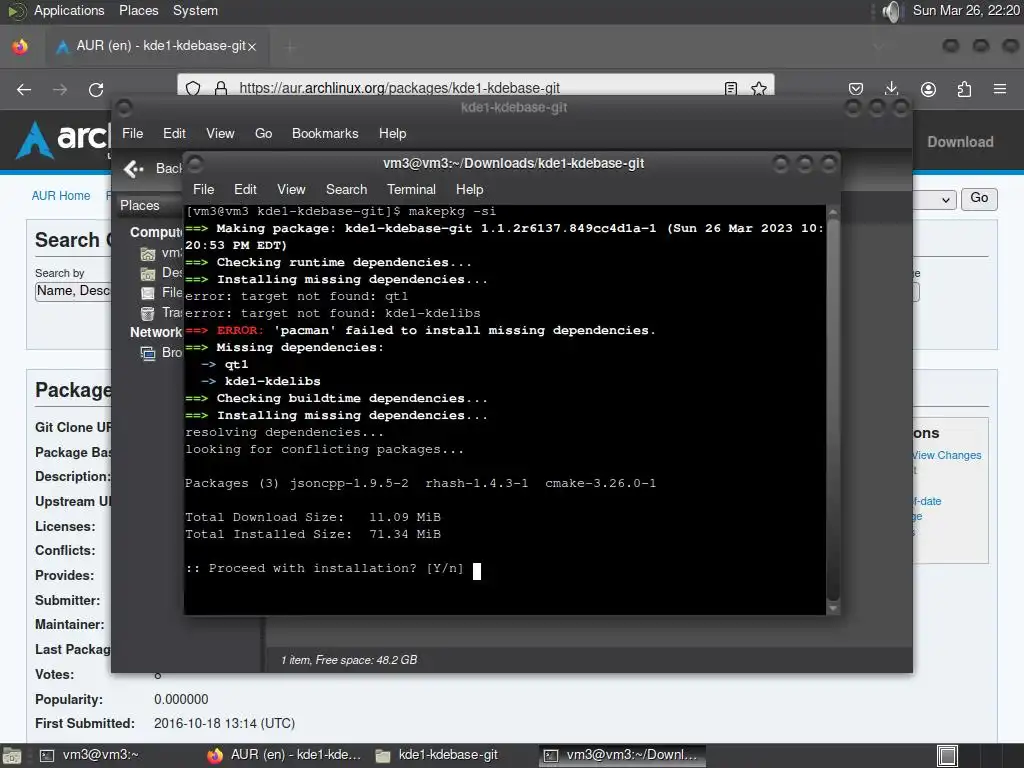Open Firefox extensions puzzle icon
Viewport: 1024px width, 768px height.
pos(964,89)
